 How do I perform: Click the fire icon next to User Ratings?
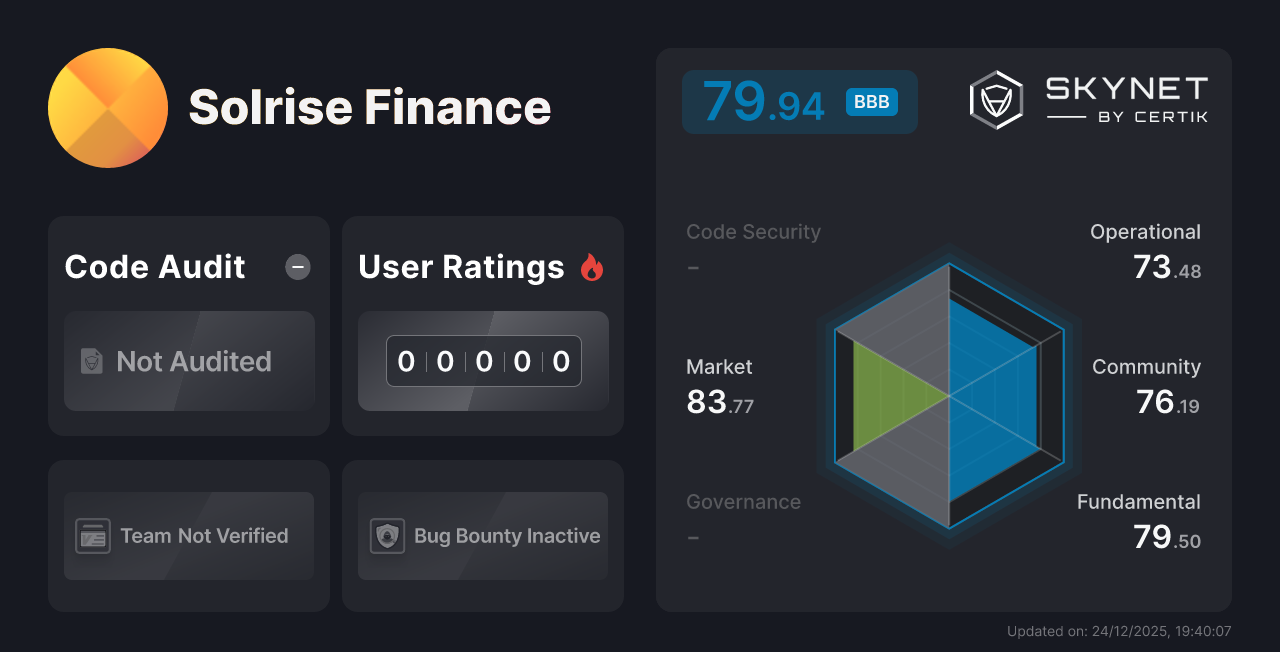592,266
